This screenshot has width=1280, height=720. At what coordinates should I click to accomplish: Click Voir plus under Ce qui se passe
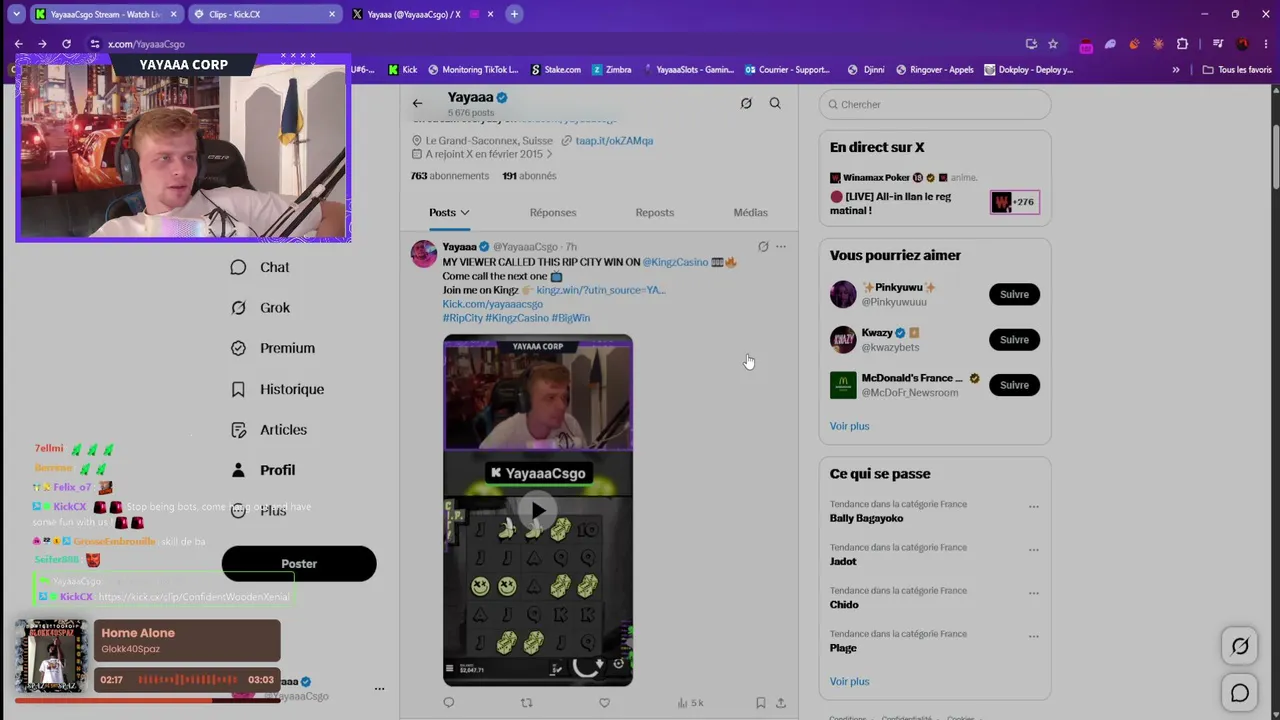849,681
